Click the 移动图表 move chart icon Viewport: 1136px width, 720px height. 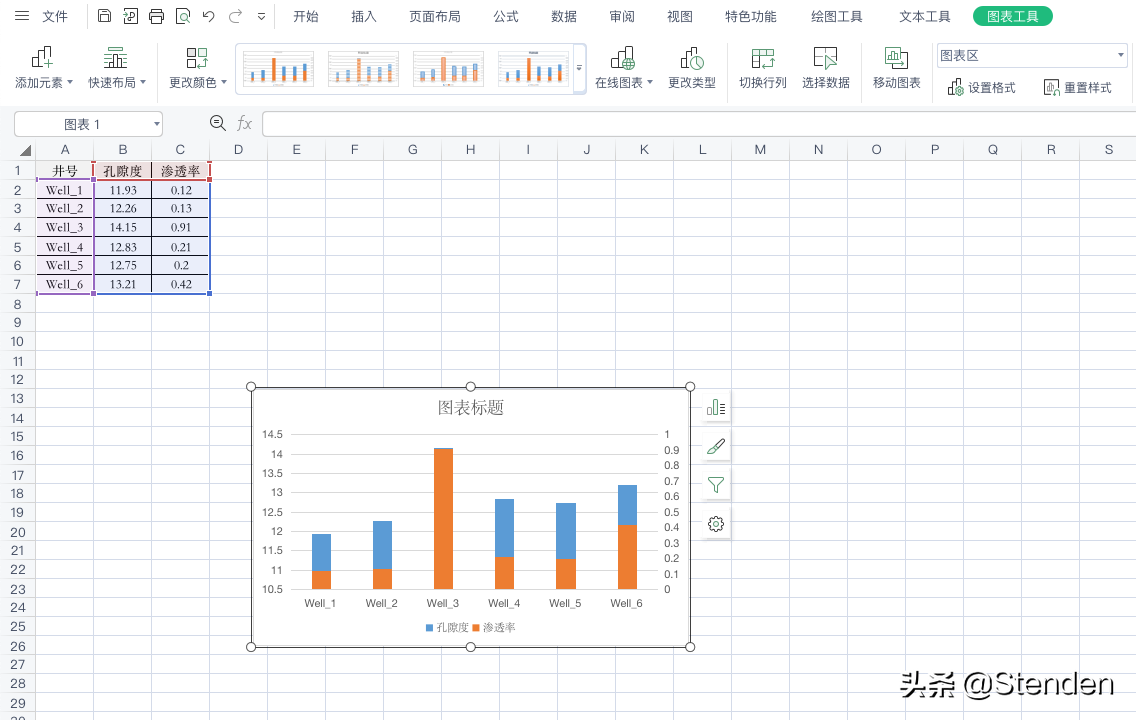[x=896, y=58]
